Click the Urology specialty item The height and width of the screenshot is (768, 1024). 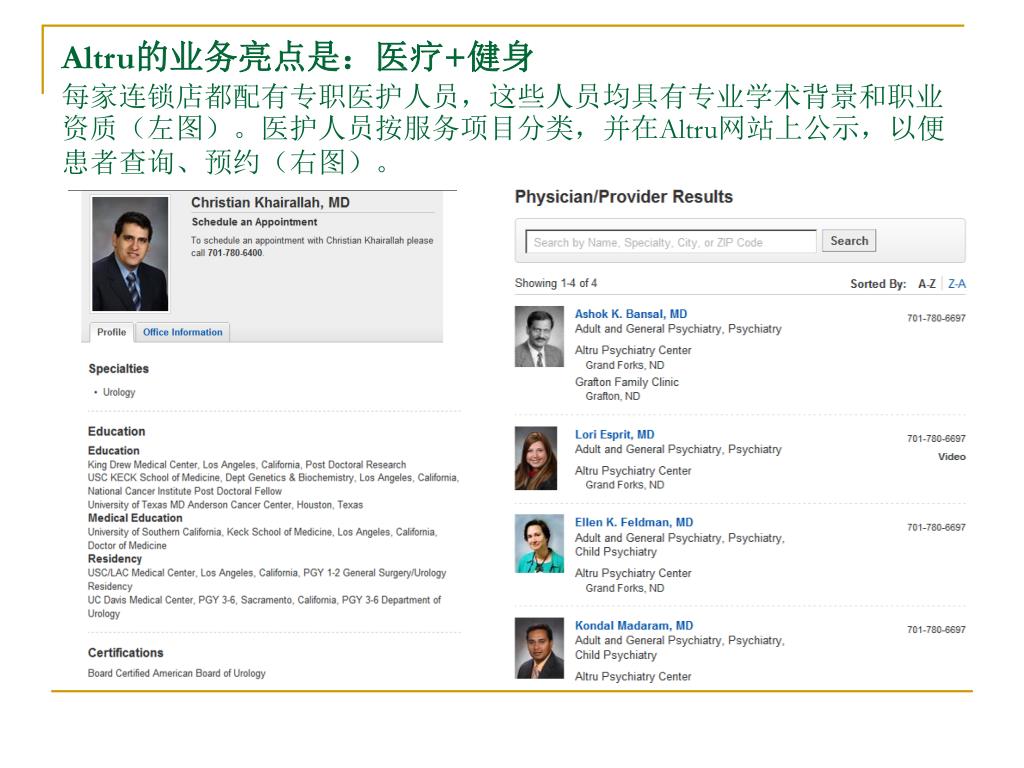point(119,392)
